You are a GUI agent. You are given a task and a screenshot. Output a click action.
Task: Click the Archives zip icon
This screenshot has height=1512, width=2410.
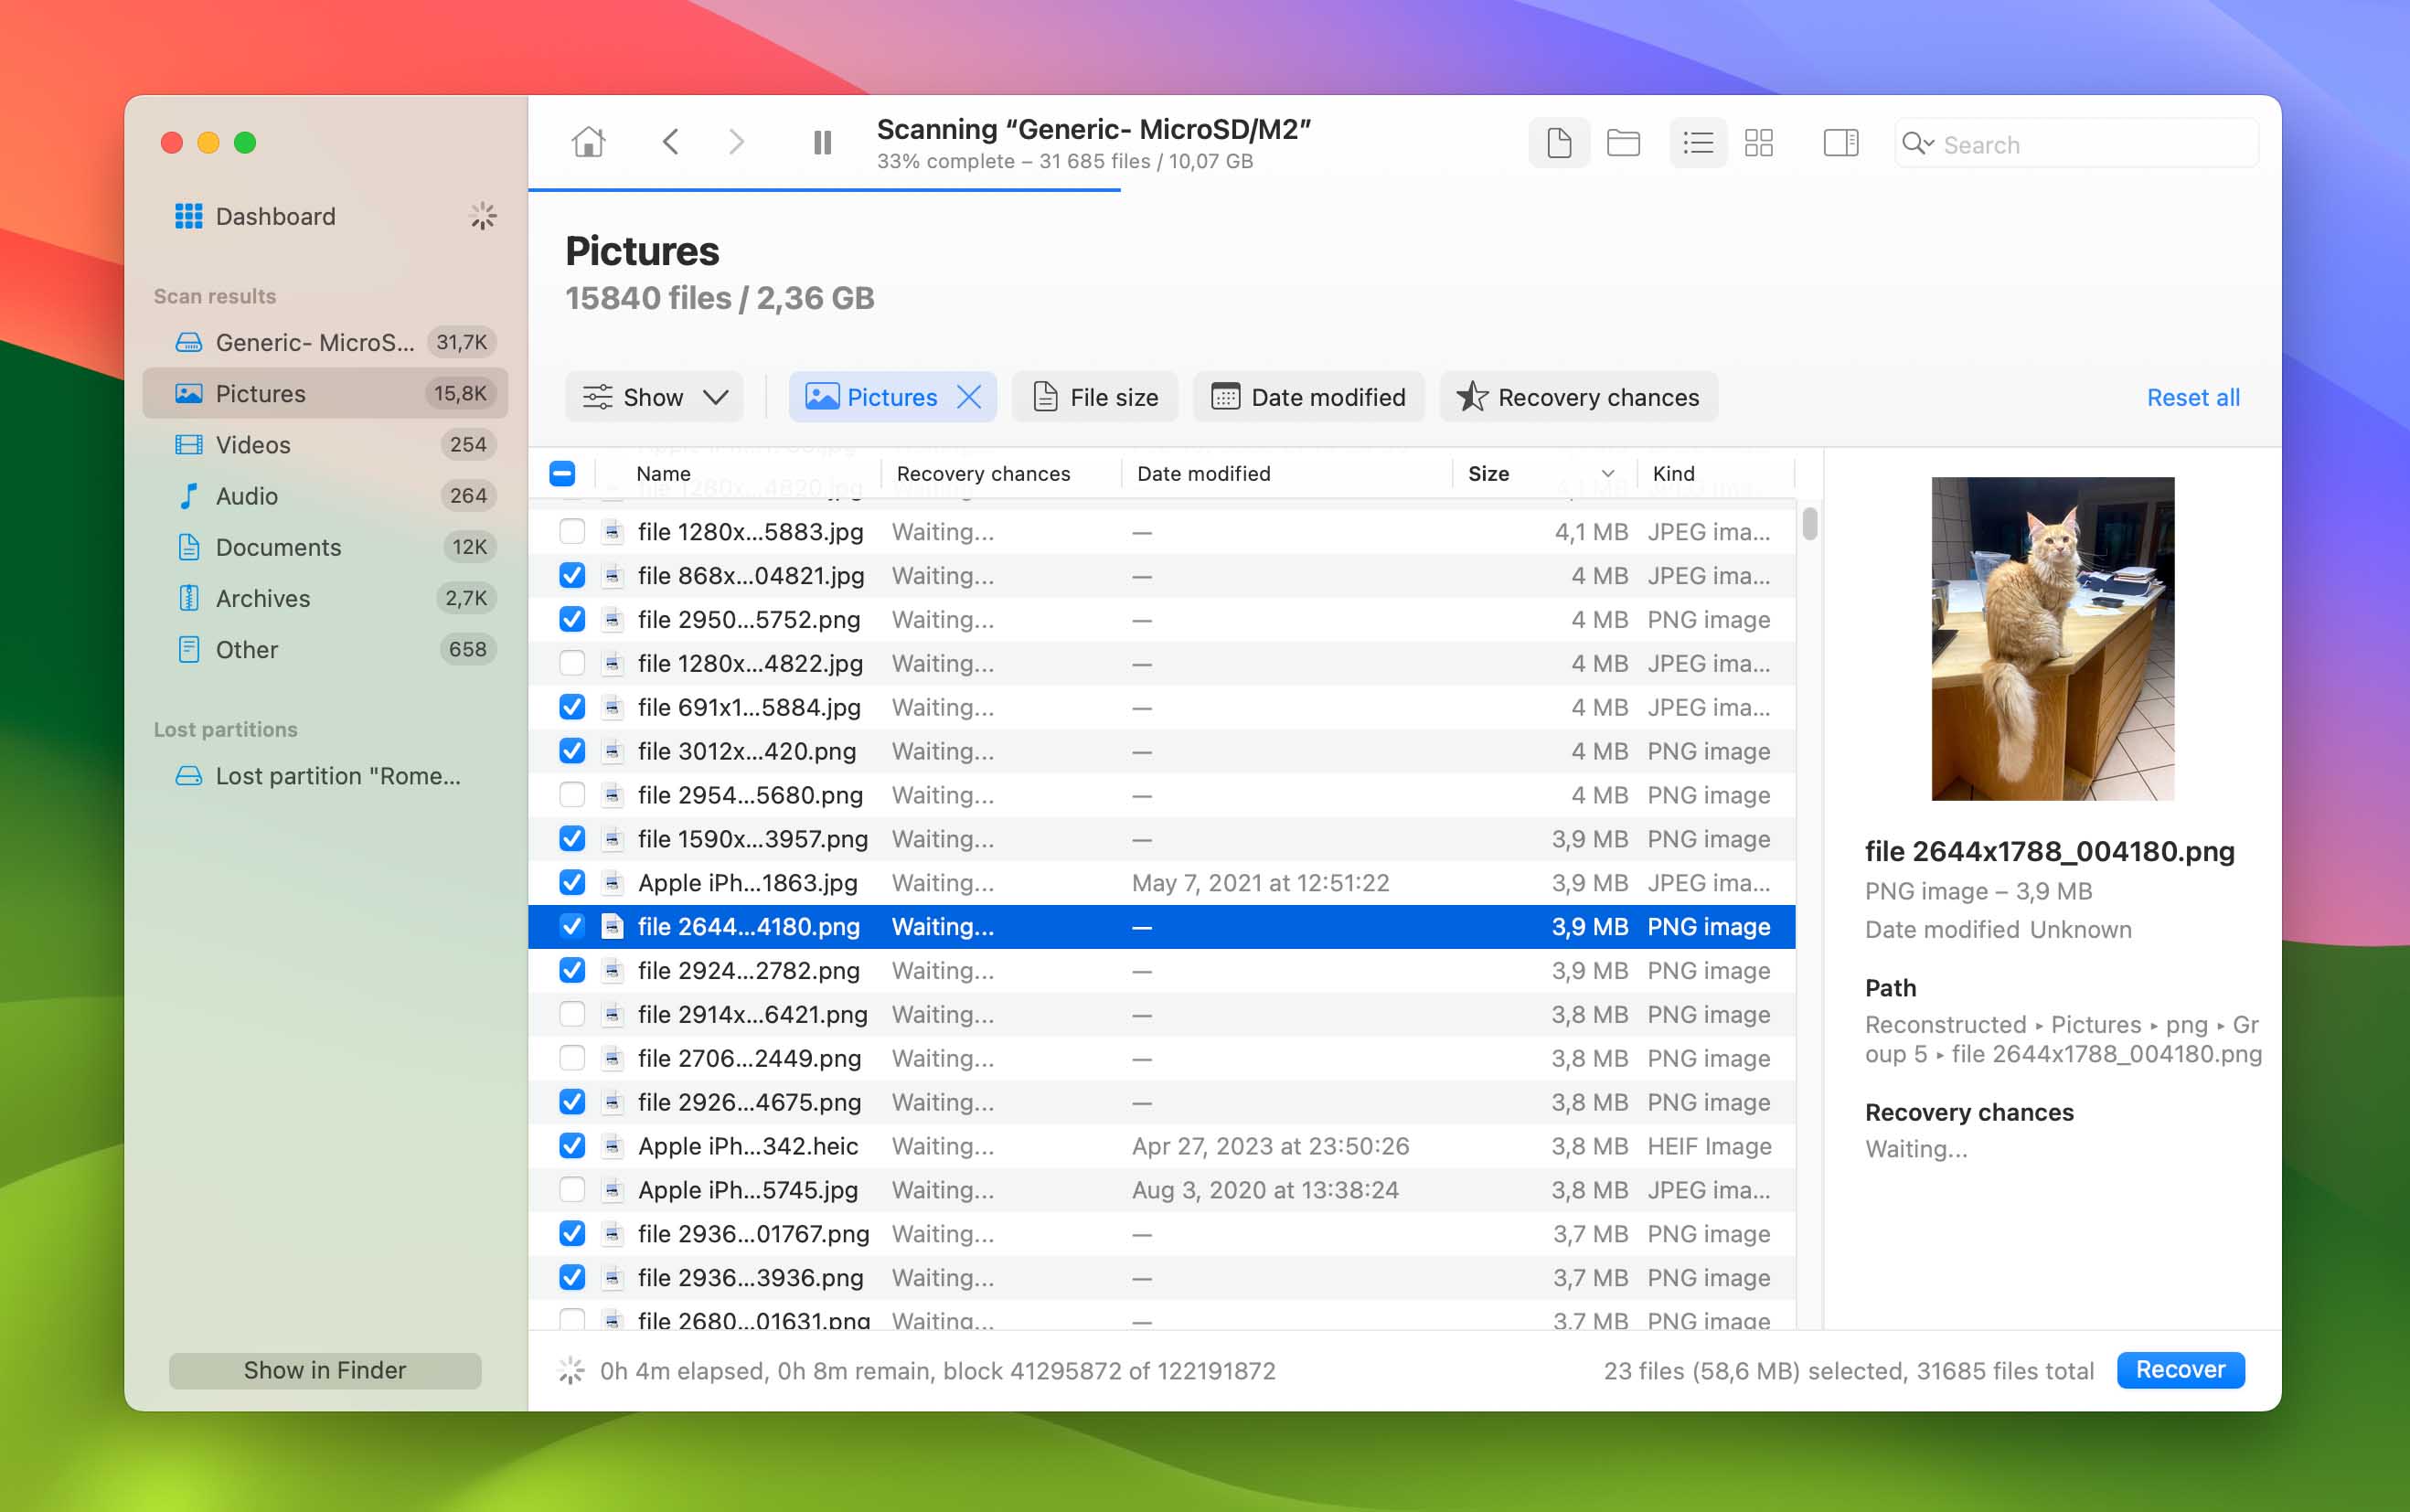188,597
